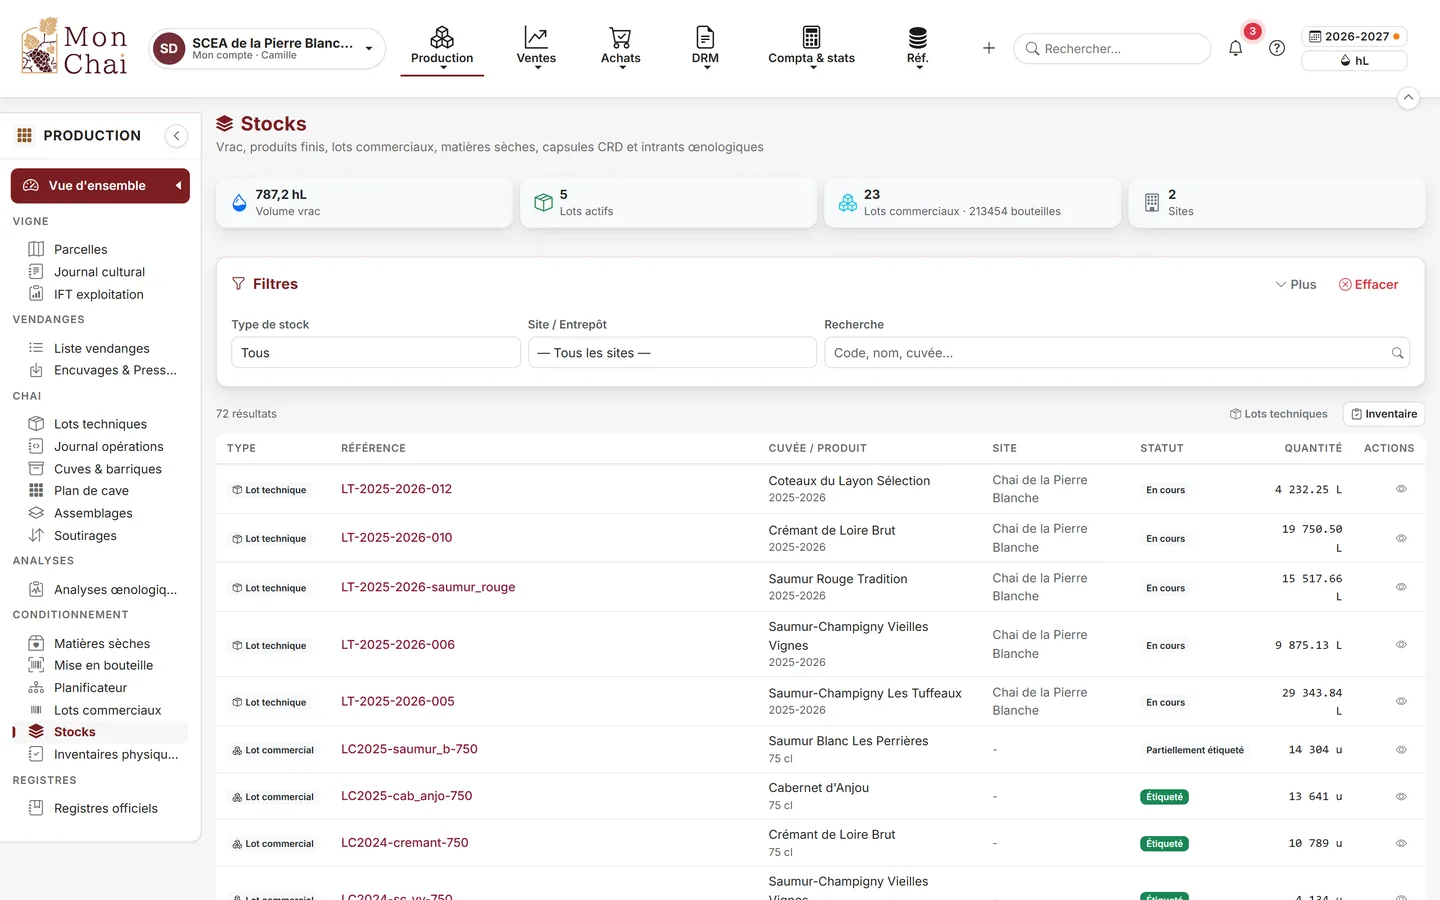Open the Achats cart icon

click(621, 38)
